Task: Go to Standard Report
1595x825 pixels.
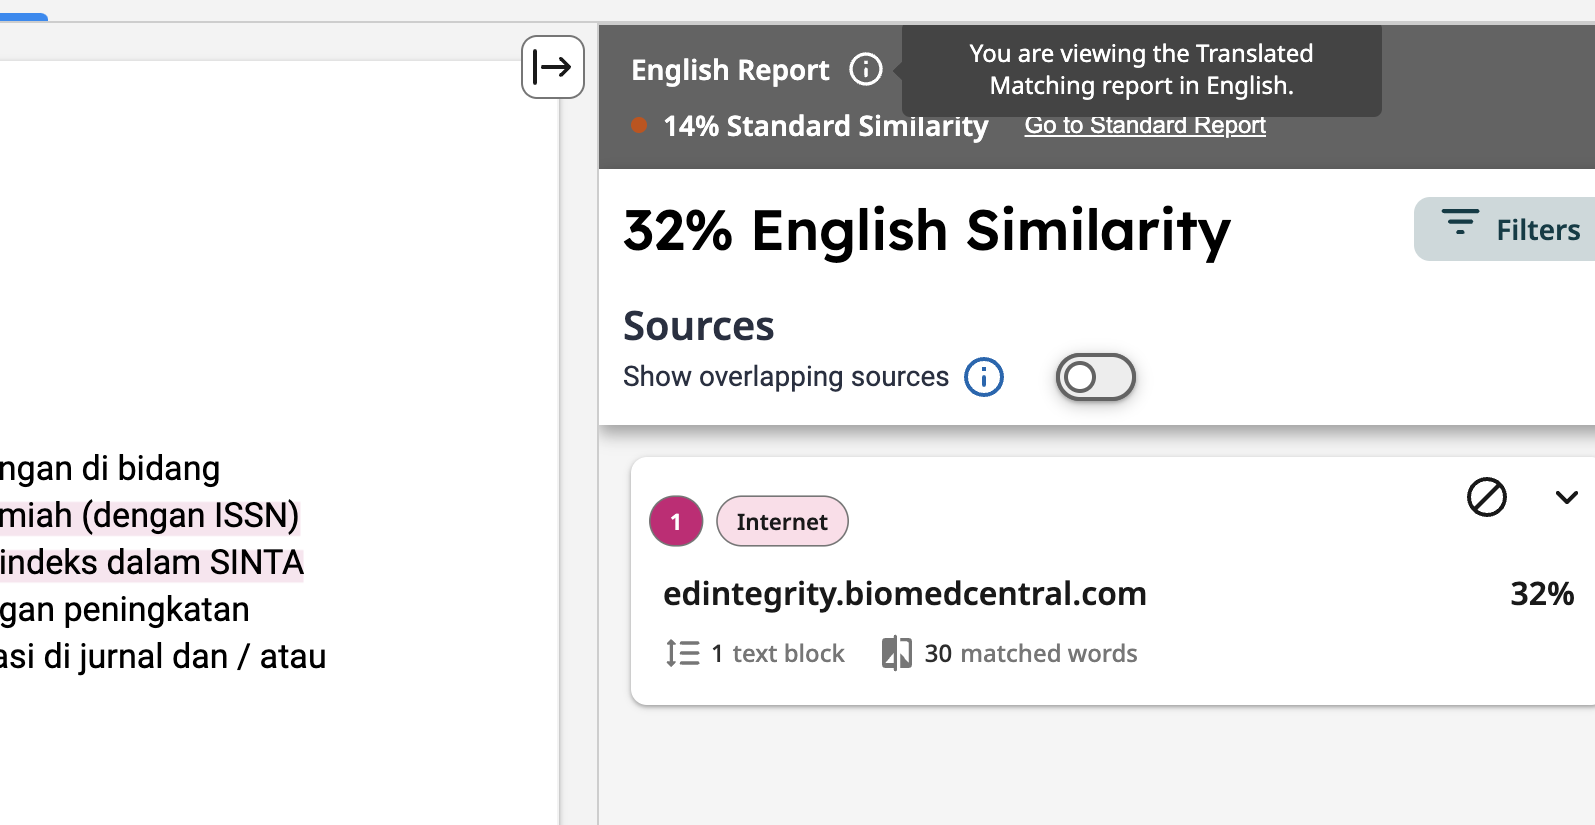Action: [x=1144, y=126]
